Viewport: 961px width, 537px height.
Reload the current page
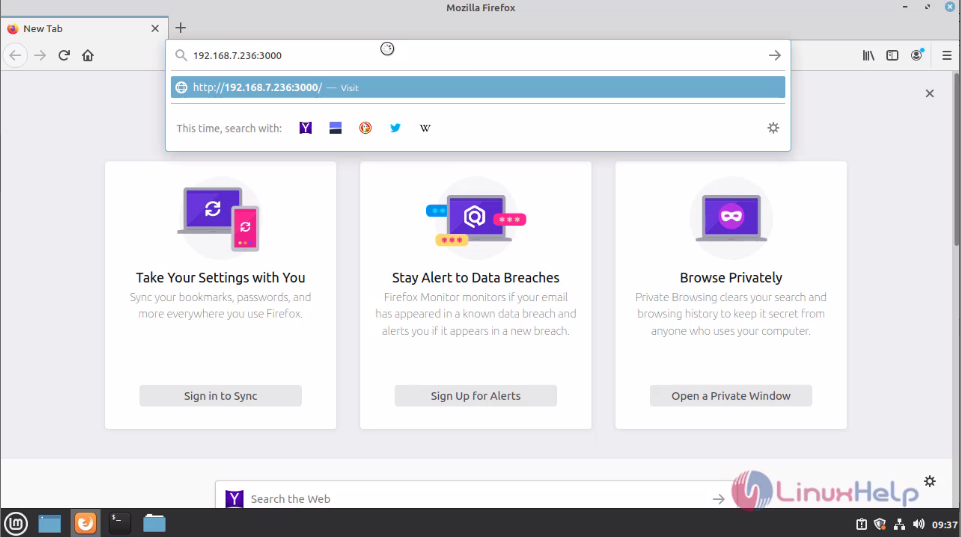pyautogui.click(x=64, y=55)
